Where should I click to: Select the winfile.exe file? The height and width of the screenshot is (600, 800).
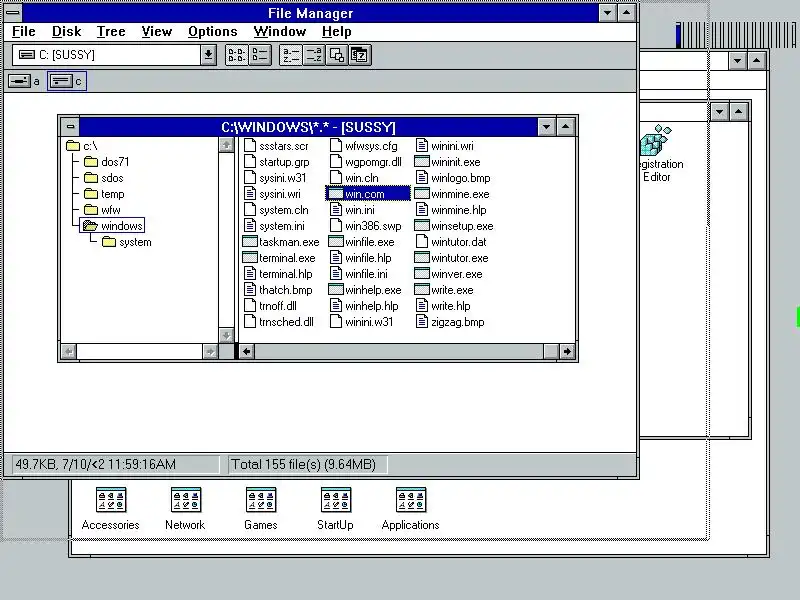(x=362, y=242)
